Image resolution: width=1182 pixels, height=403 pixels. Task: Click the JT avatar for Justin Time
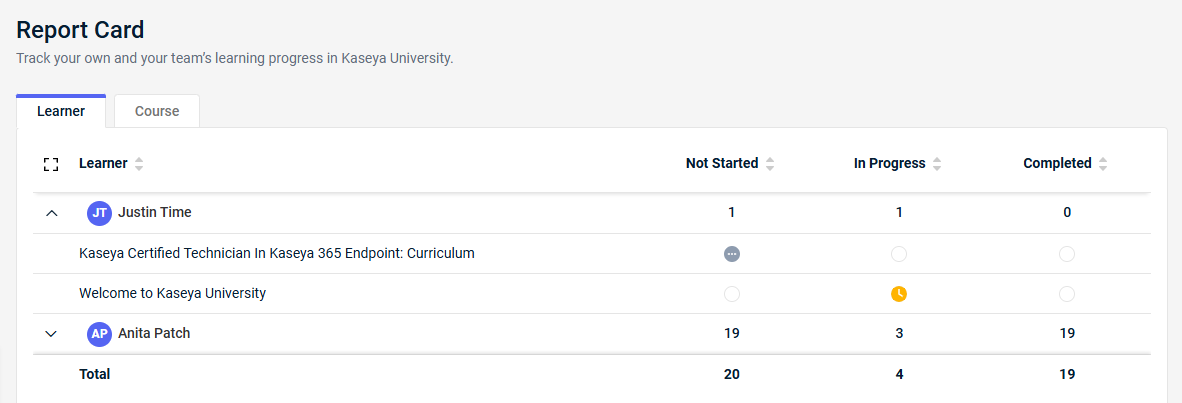click(100, 213)
